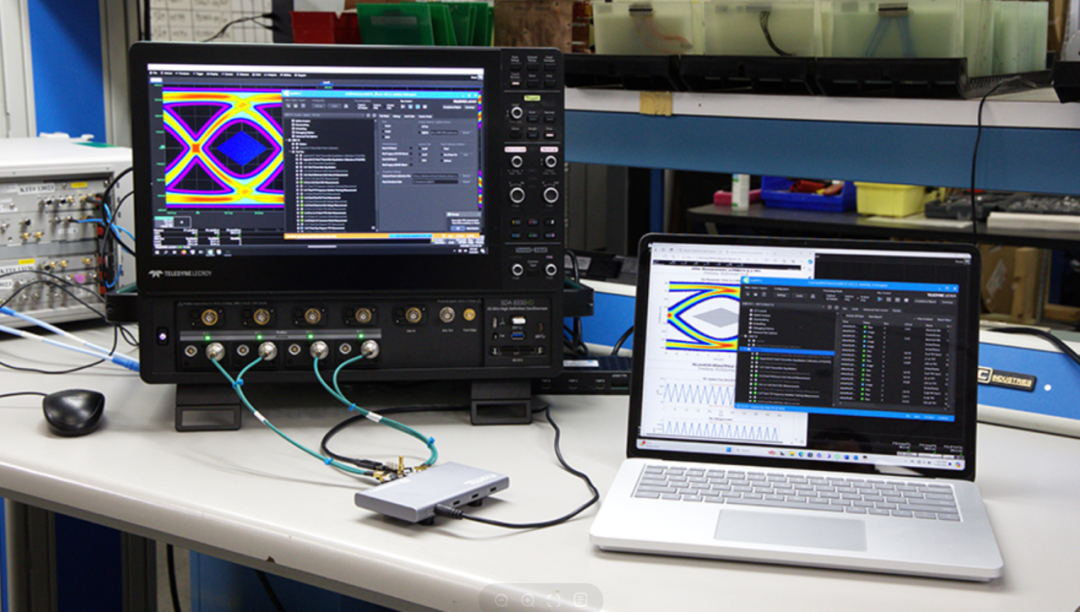Open the File menu on the oscilloscope screen
This screenshot has width=1080, height=612.
154,73
